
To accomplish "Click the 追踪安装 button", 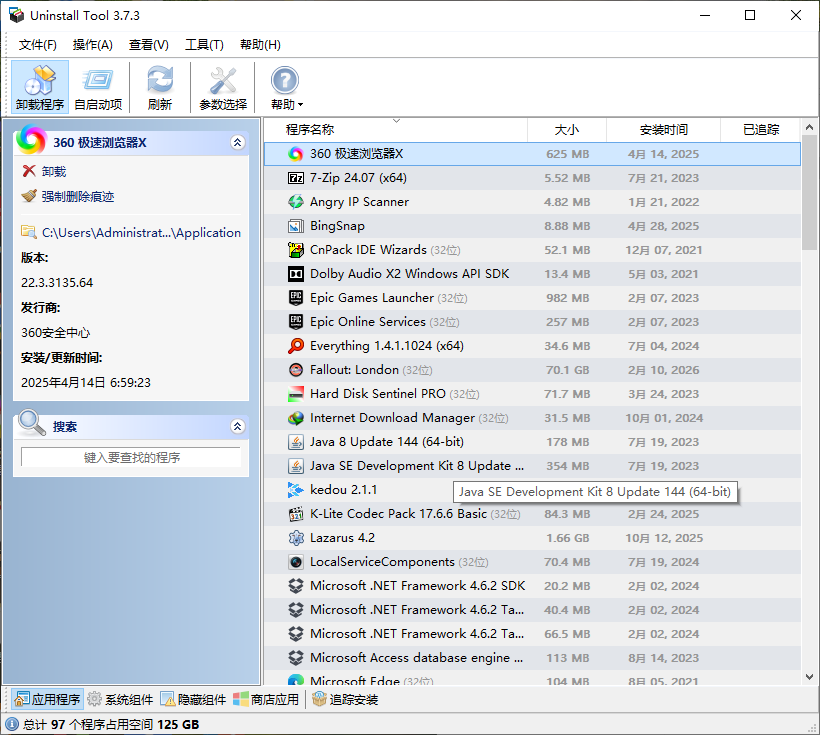I will point(345,699).
